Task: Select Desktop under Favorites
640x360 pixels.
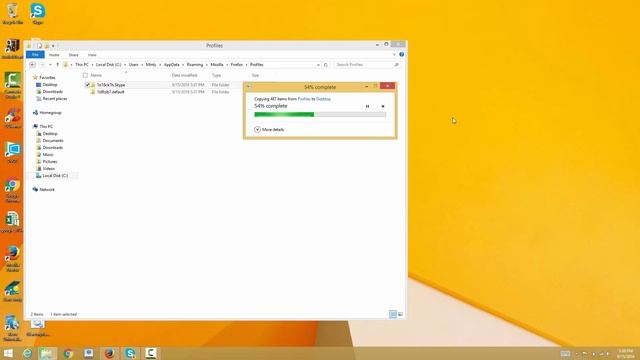Action: (50, 84)
